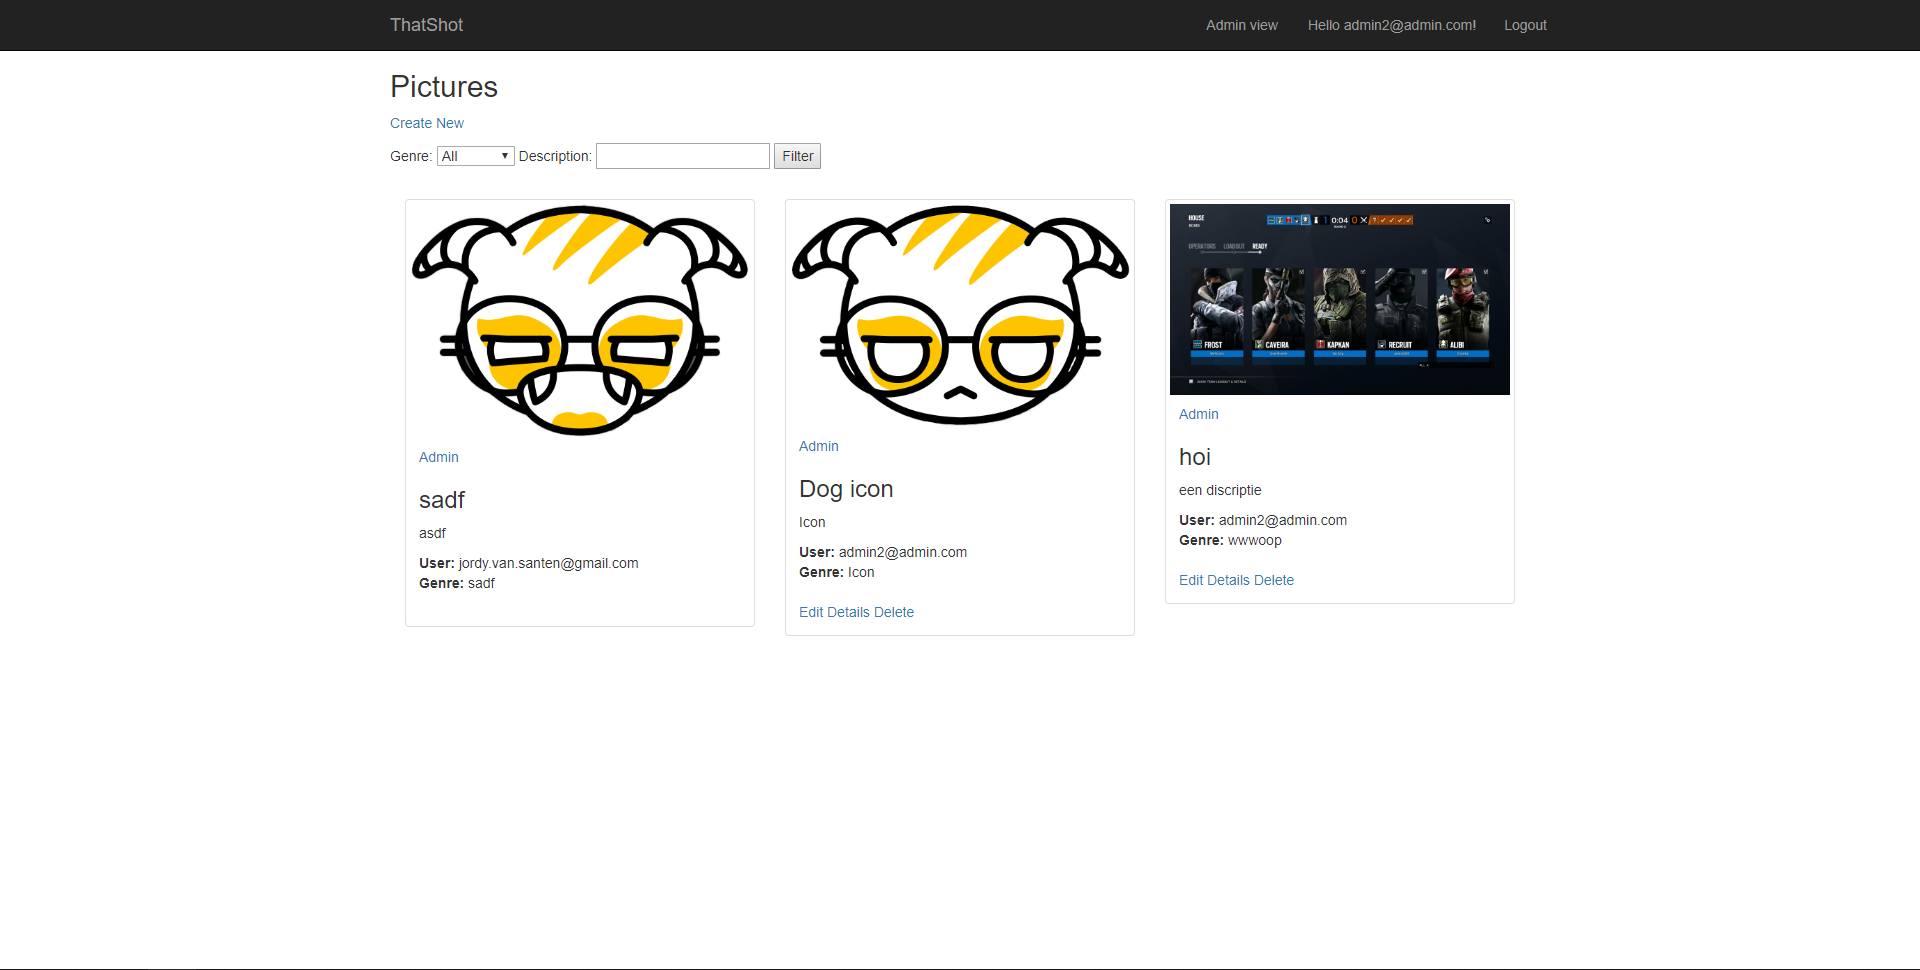Click the Genre: filter label
Image resolution: width=1920 pixels, height=970 pixels.
pos(411,156)
